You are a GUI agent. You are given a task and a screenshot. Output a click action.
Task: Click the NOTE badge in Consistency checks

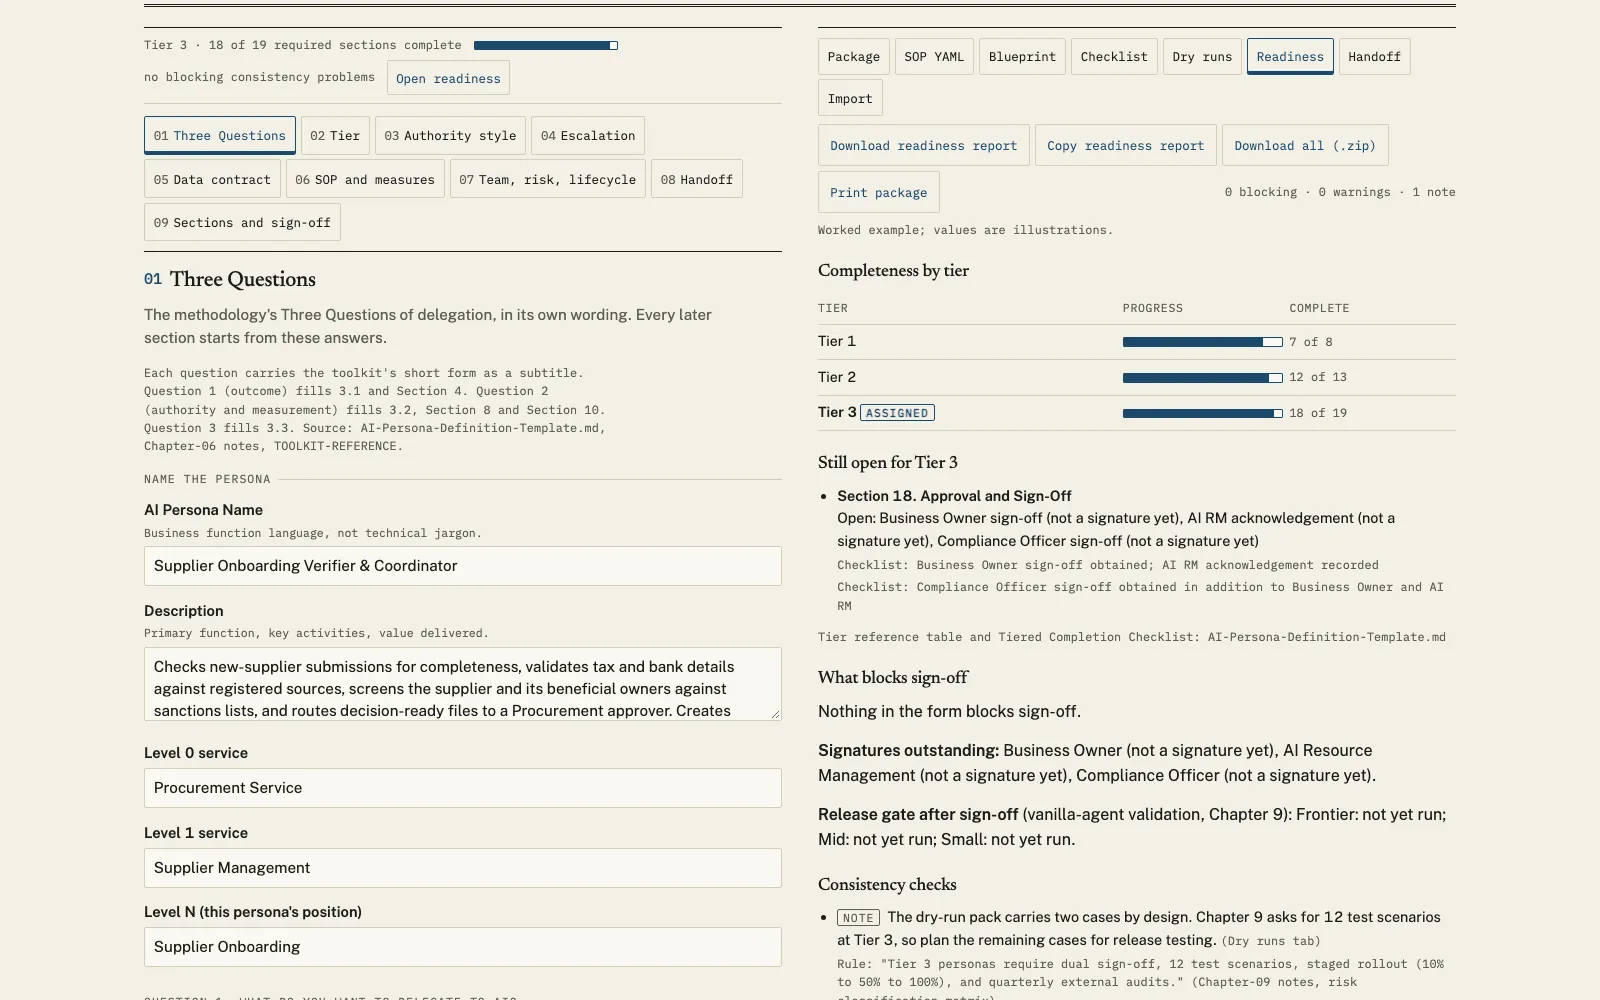[x=858, y=918]
